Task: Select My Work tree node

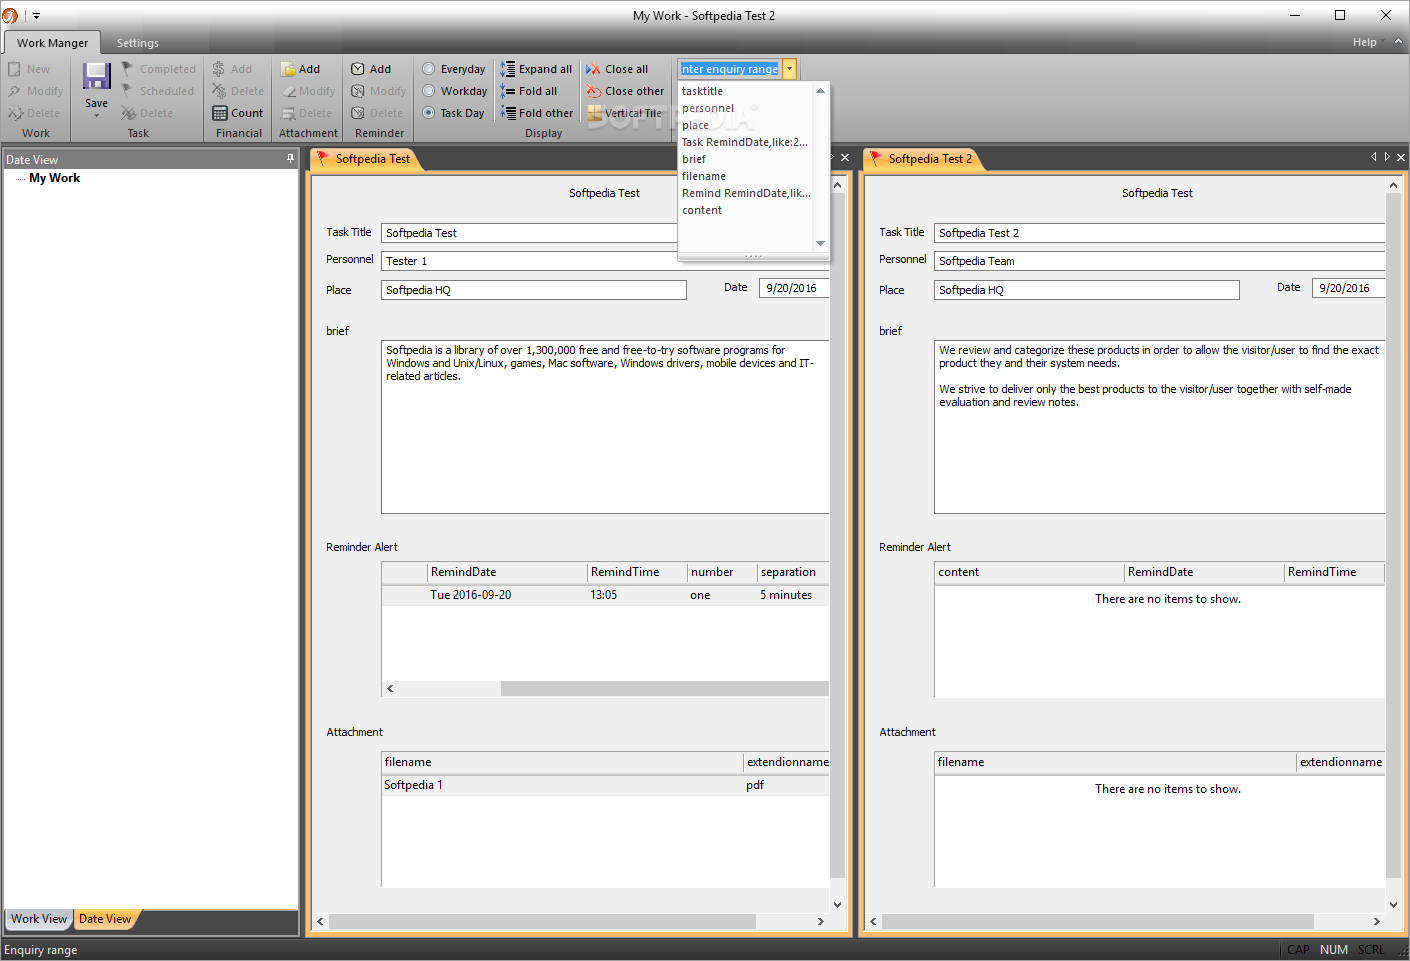Action: click(x=55, y=178)
